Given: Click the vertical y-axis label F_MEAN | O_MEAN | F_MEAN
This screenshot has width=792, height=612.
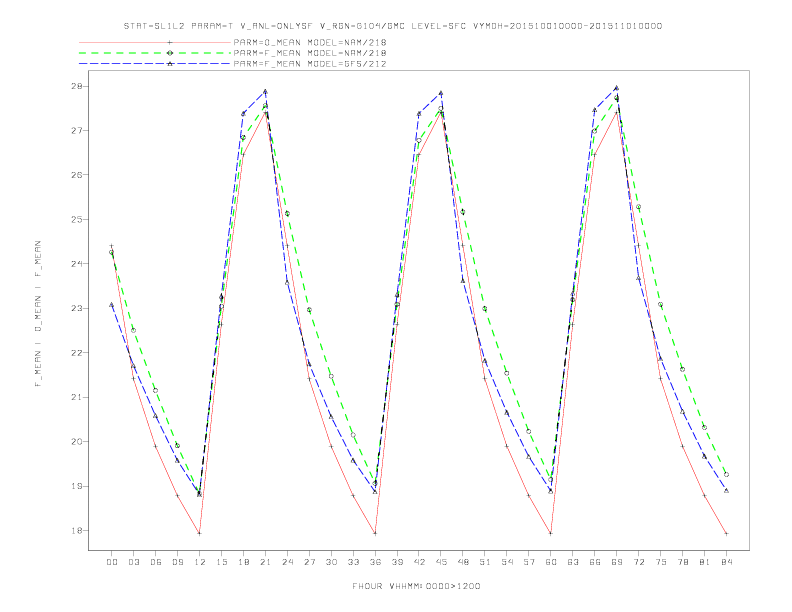Looking at the screenshot, I should 38,314.
